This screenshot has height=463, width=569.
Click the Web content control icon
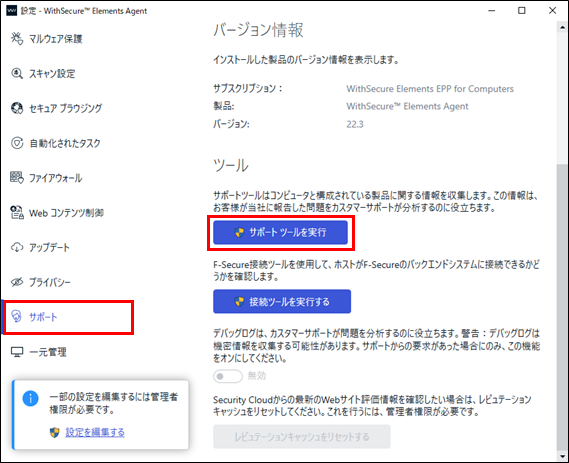click(17, 212)
